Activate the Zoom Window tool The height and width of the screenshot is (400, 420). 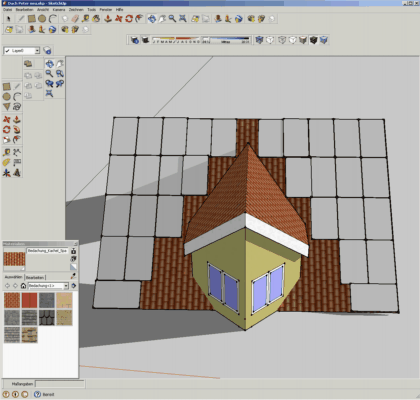[60, 74]
